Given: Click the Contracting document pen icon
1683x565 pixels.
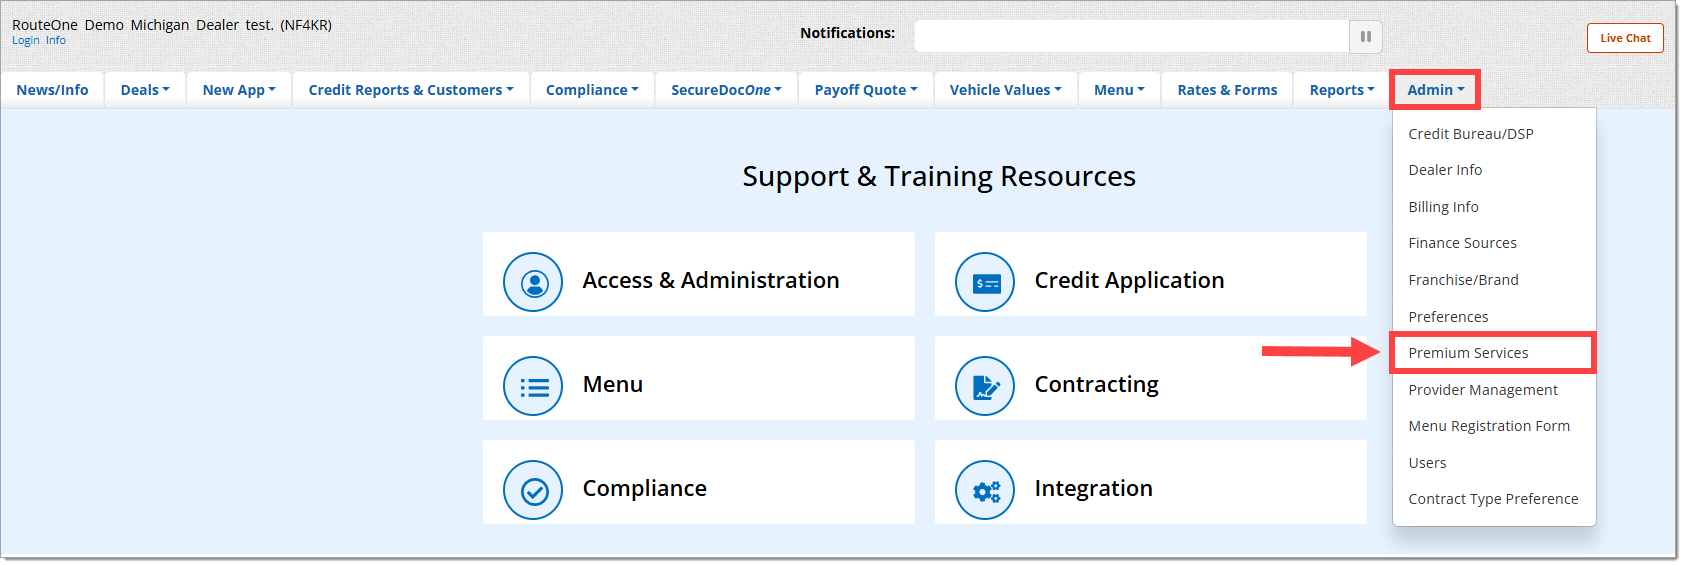Looking at the screenshot, I should [x=986, y=386].
